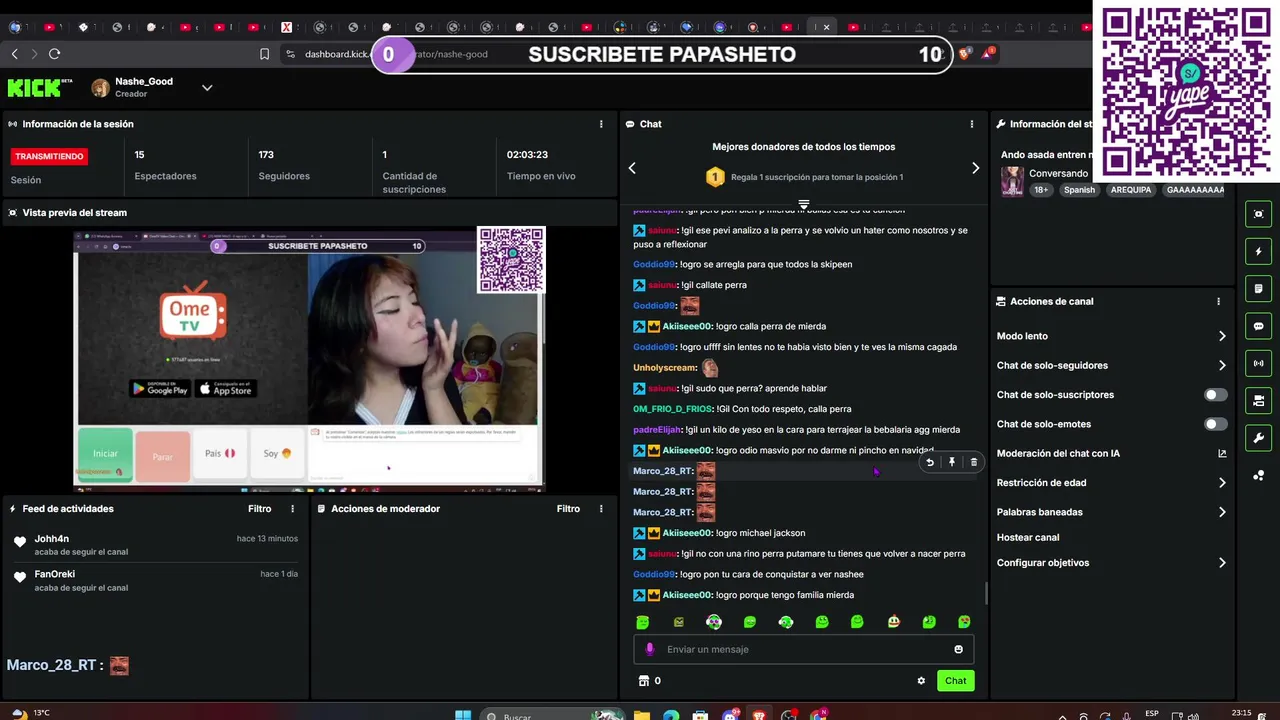Click Johh4n in activity feed
The width and height of the screenshot is (1280, 720).
(x=52, y=539)
